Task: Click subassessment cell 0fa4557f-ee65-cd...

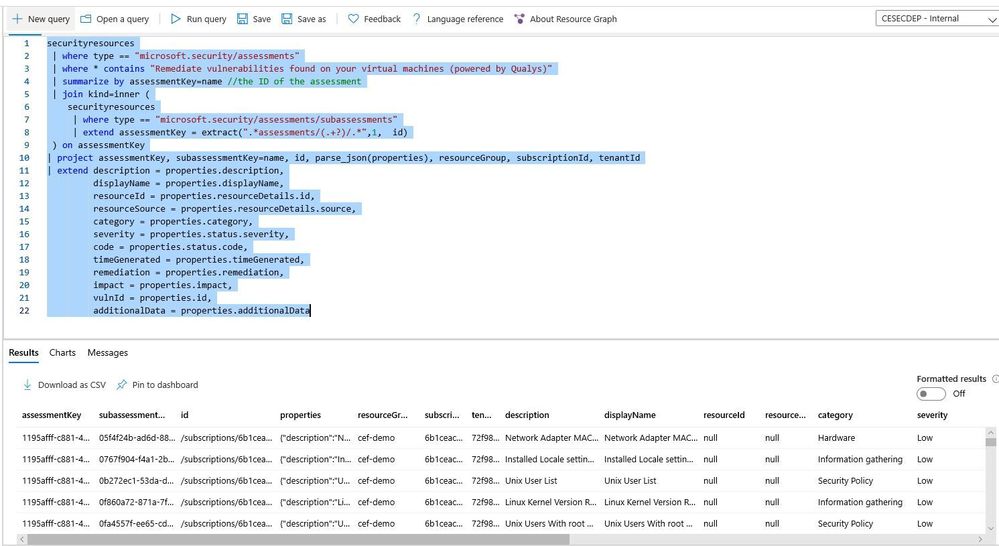Action: coord(136,524)
